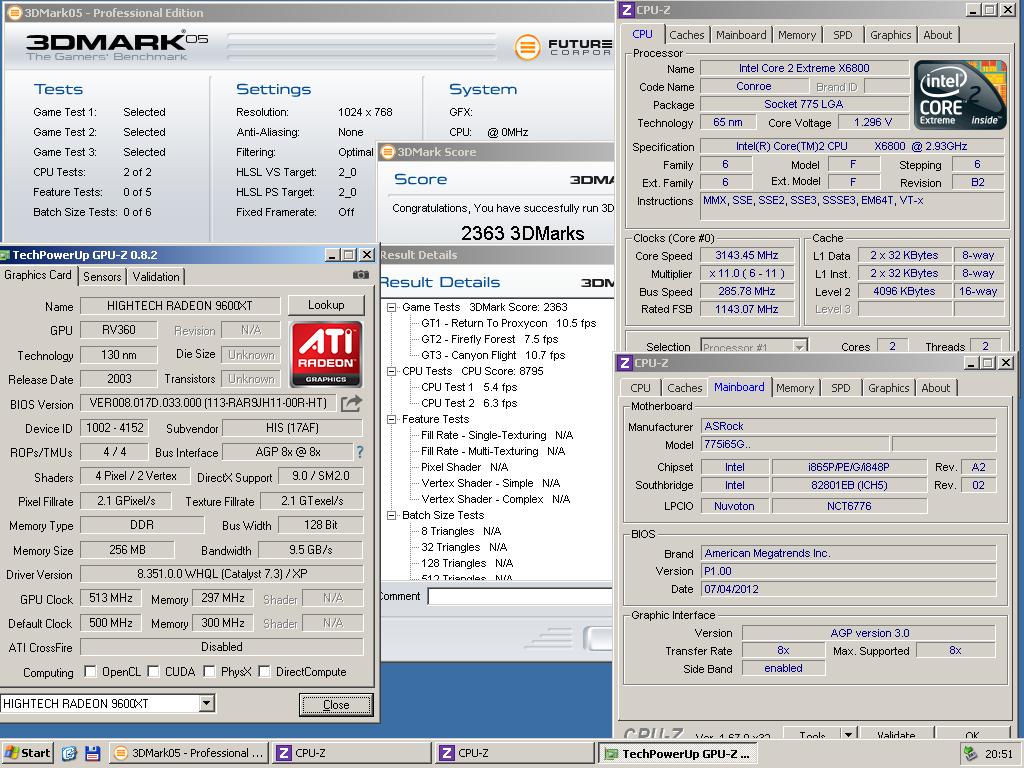This screenshot has height=768, width=1024.
Task: Open the Processor #1 selection dropdown
Action: [799, 347]
